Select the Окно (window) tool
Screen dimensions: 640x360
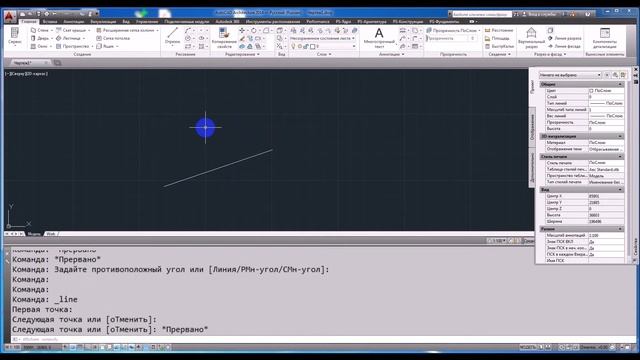(x=39, y=46)
